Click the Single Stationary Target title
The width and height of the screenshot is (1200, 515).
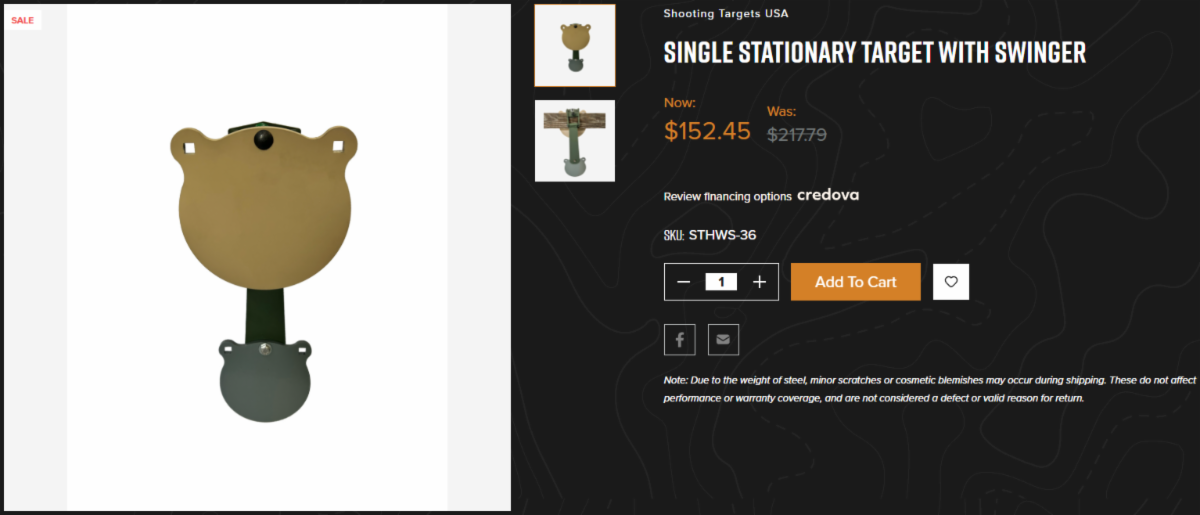click(x=874, y=53)
